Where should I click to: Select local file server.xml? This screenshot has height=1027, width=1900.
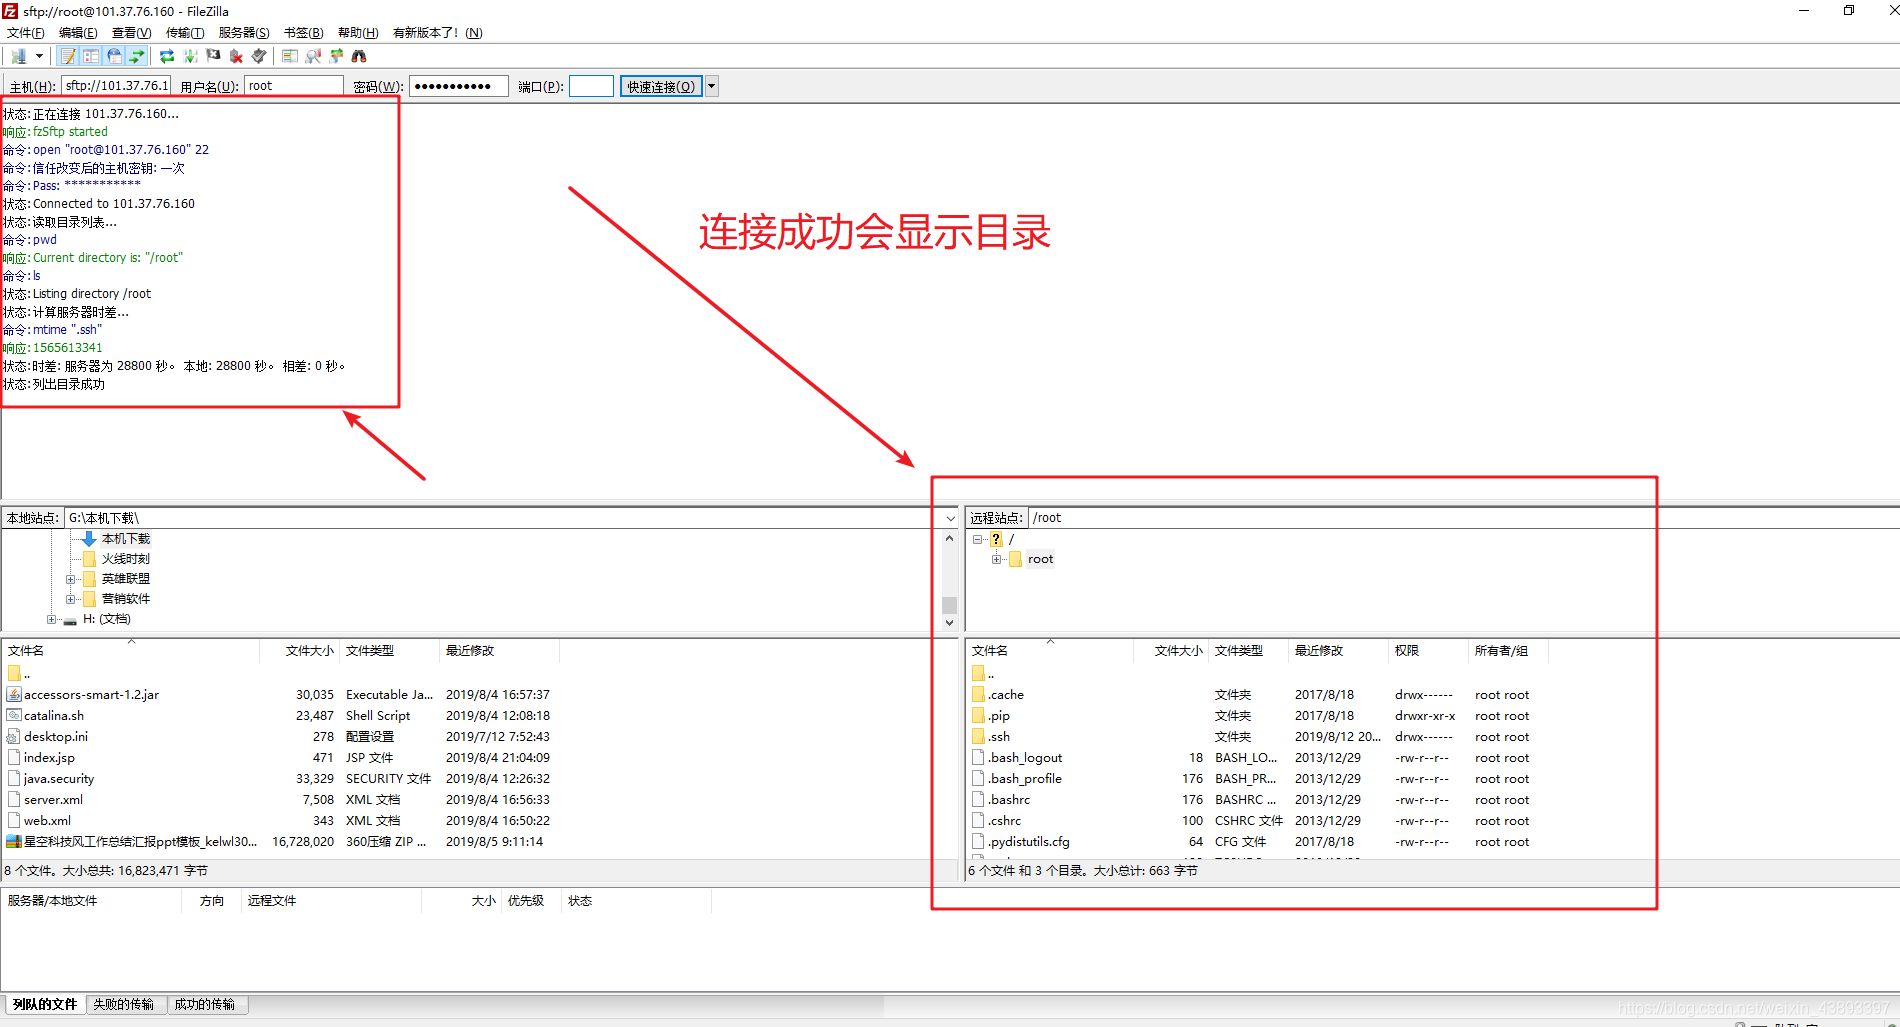[x=53, y=800]
